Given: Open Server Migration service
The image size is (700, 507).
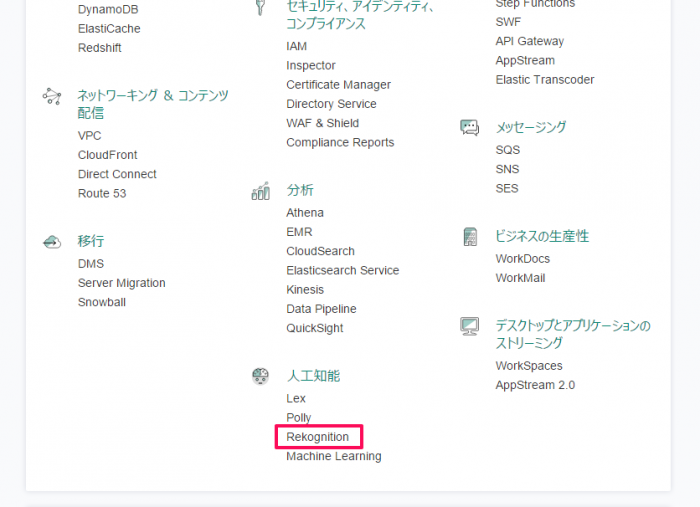Looking at the screenshot, I should pyautogui.click(x=121, y=283).
